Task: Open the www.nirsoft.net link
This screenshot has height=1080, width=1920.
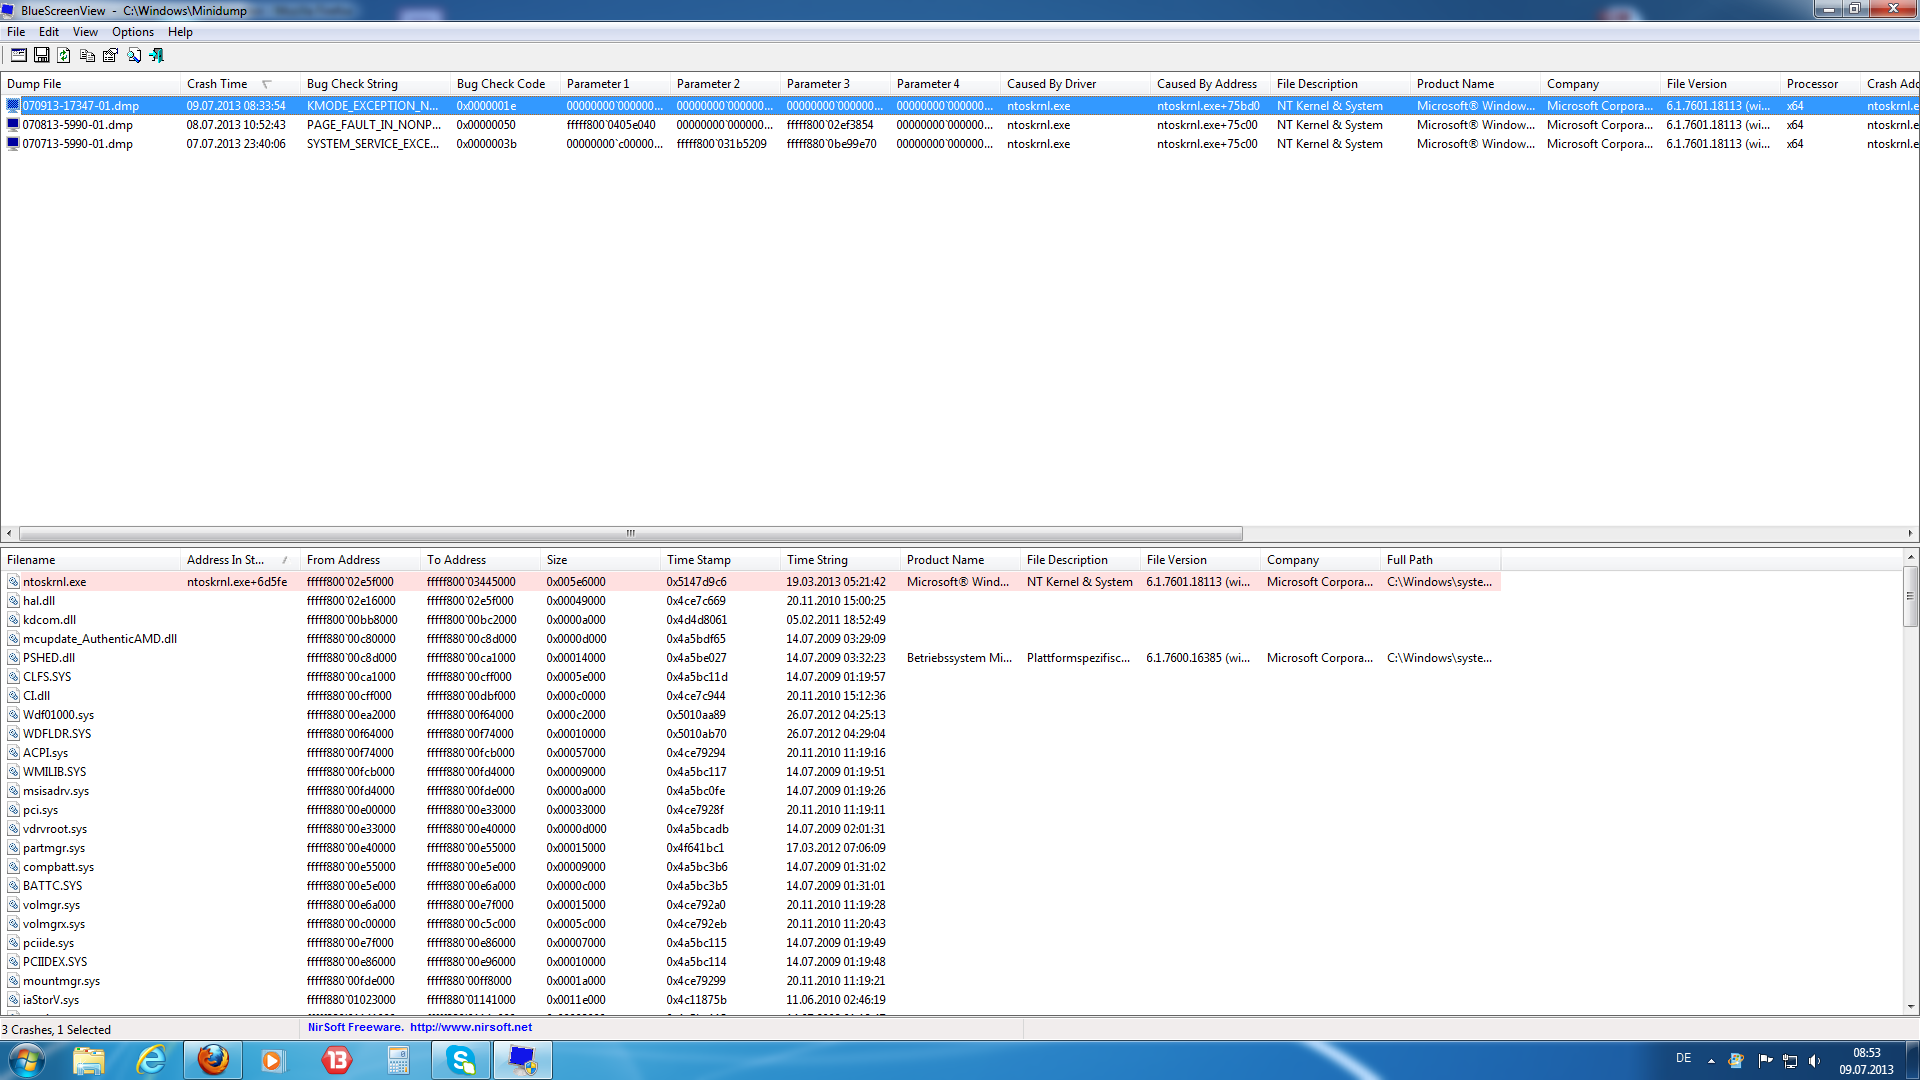Action: coord(471,1027)
